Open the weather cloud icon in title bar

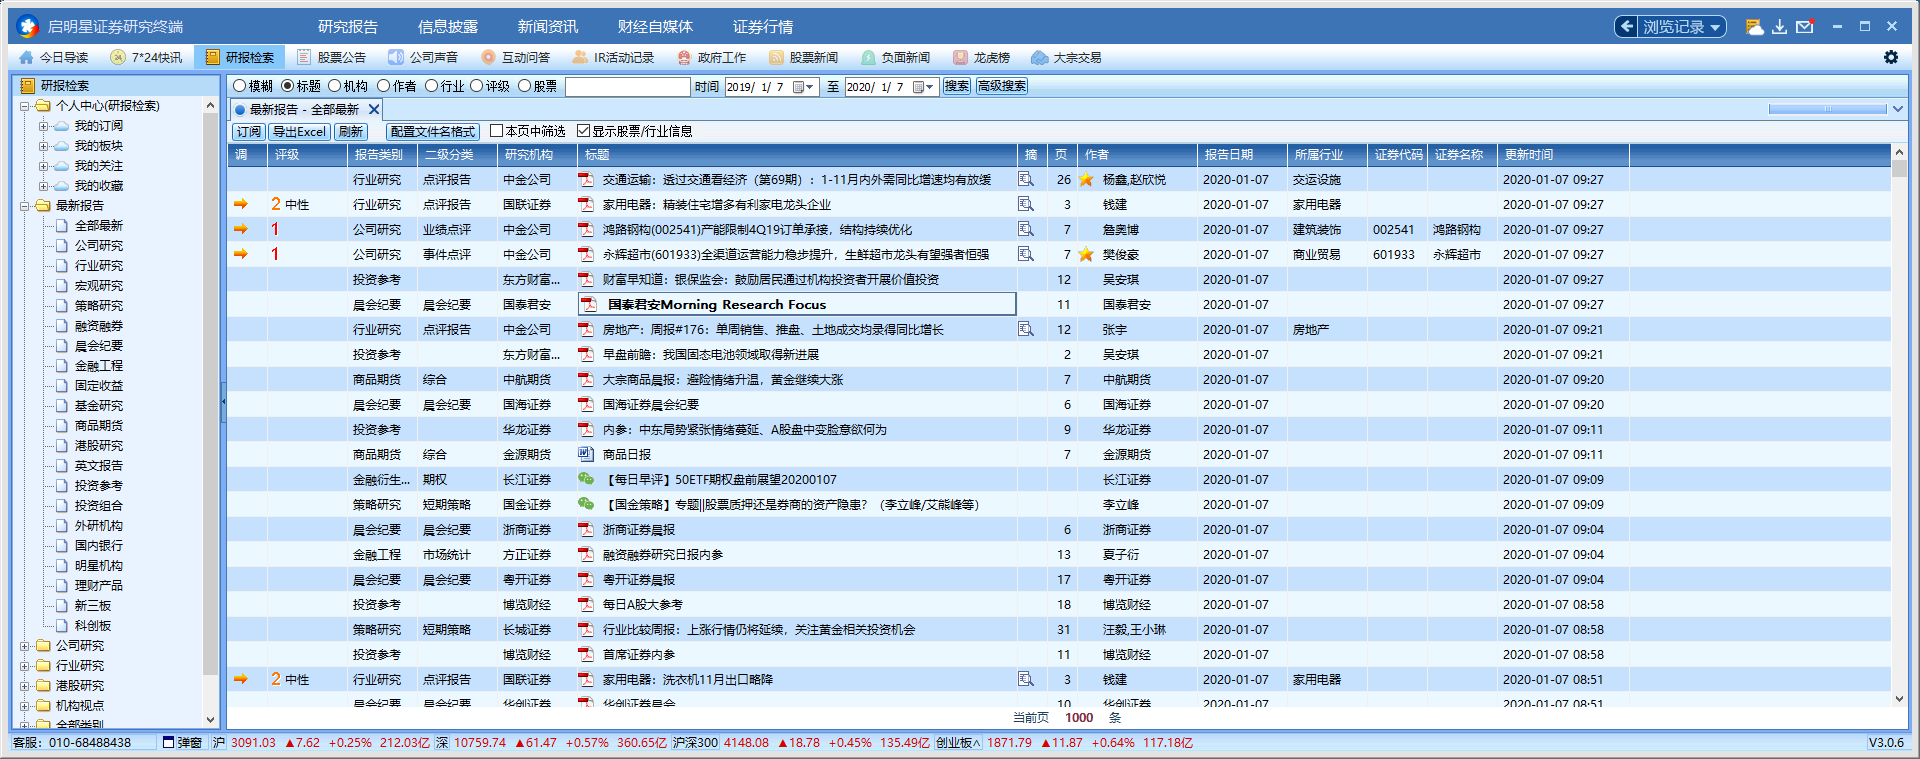click(1754, 27)
